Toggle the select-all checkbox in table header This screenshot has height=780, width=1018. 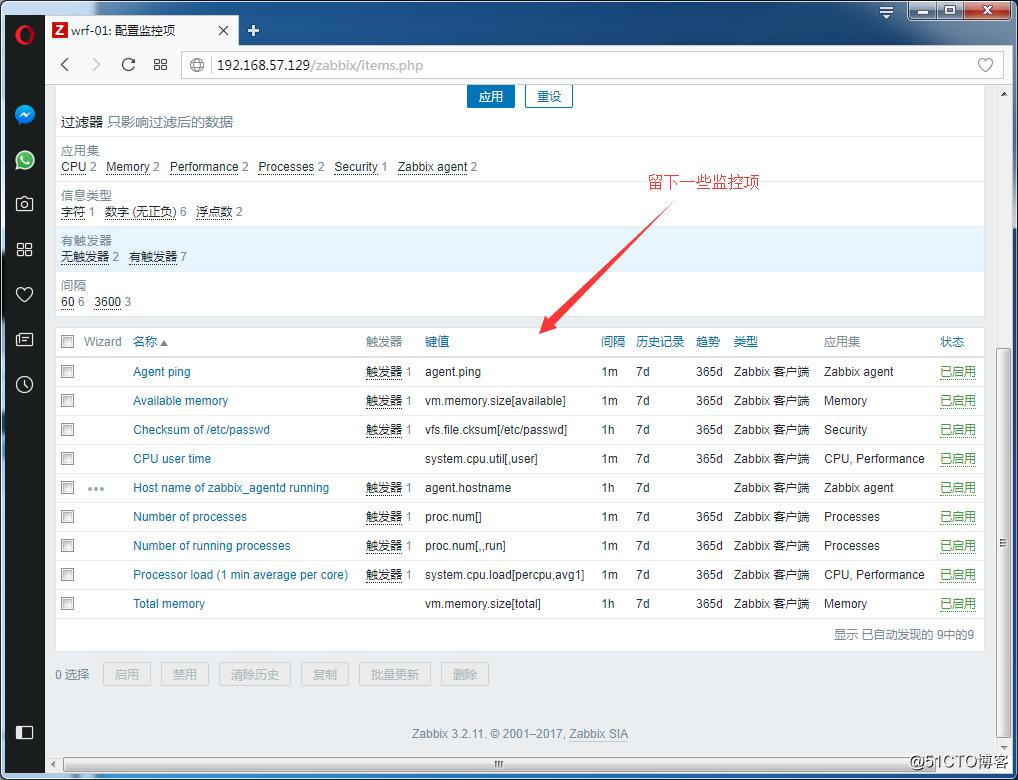[68, 342]
